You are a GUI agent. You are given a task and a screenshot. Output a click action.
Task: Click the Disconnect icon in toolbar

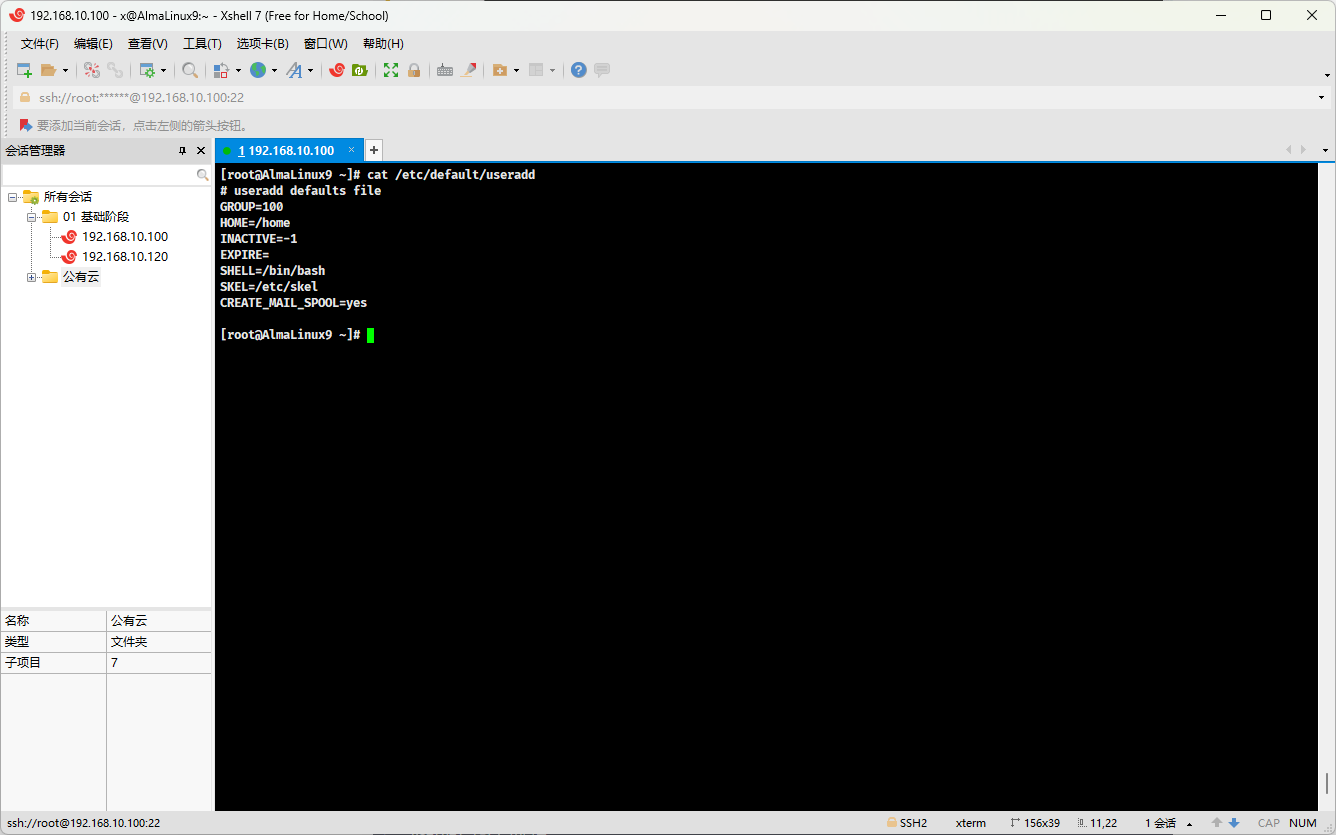coord(115,70)
